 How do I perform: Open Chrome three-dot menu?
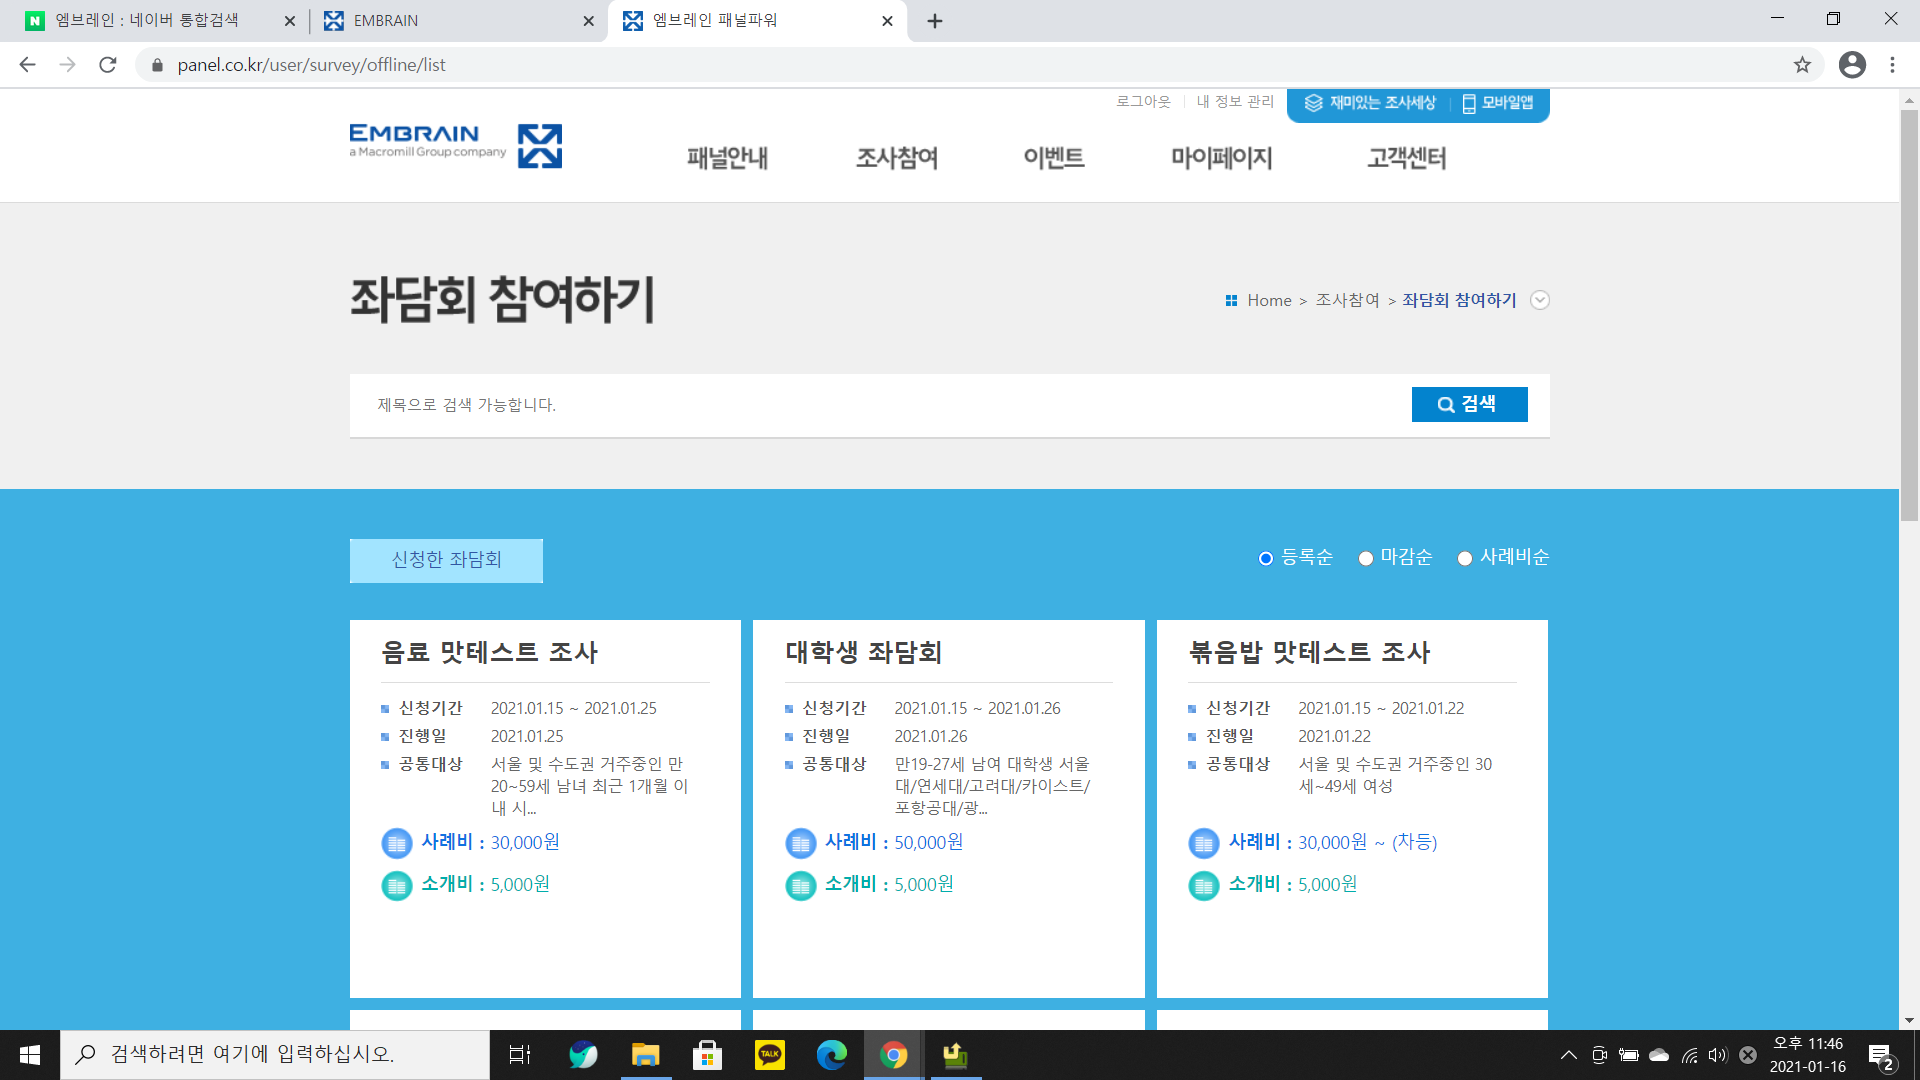(x=1892, y=65)
